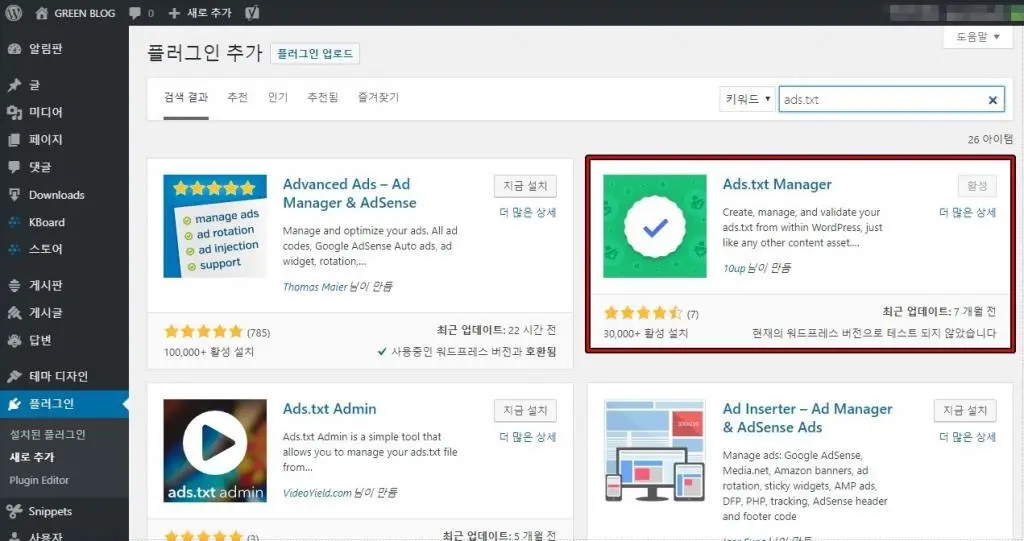The width and height of the screenshot is (1024, 541).
Task: Clear search with the X icon
Action: tap(993, 100)
